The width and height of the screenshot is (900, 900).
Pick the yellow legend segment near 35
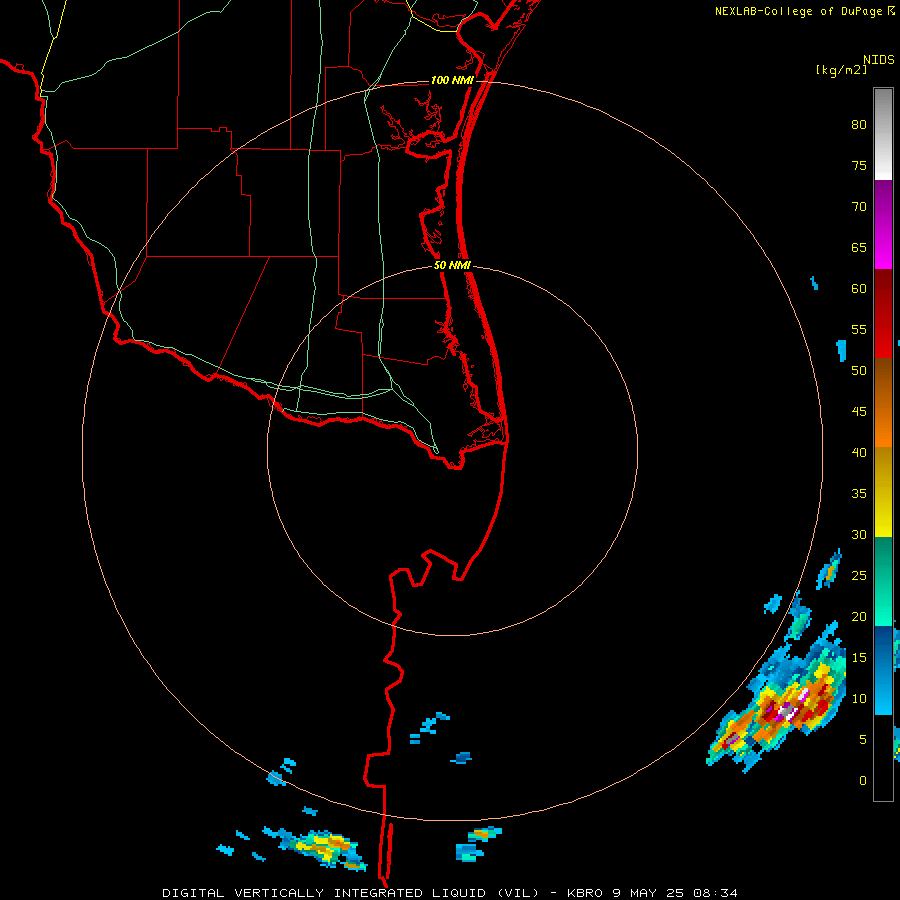[x=883, y=492]
